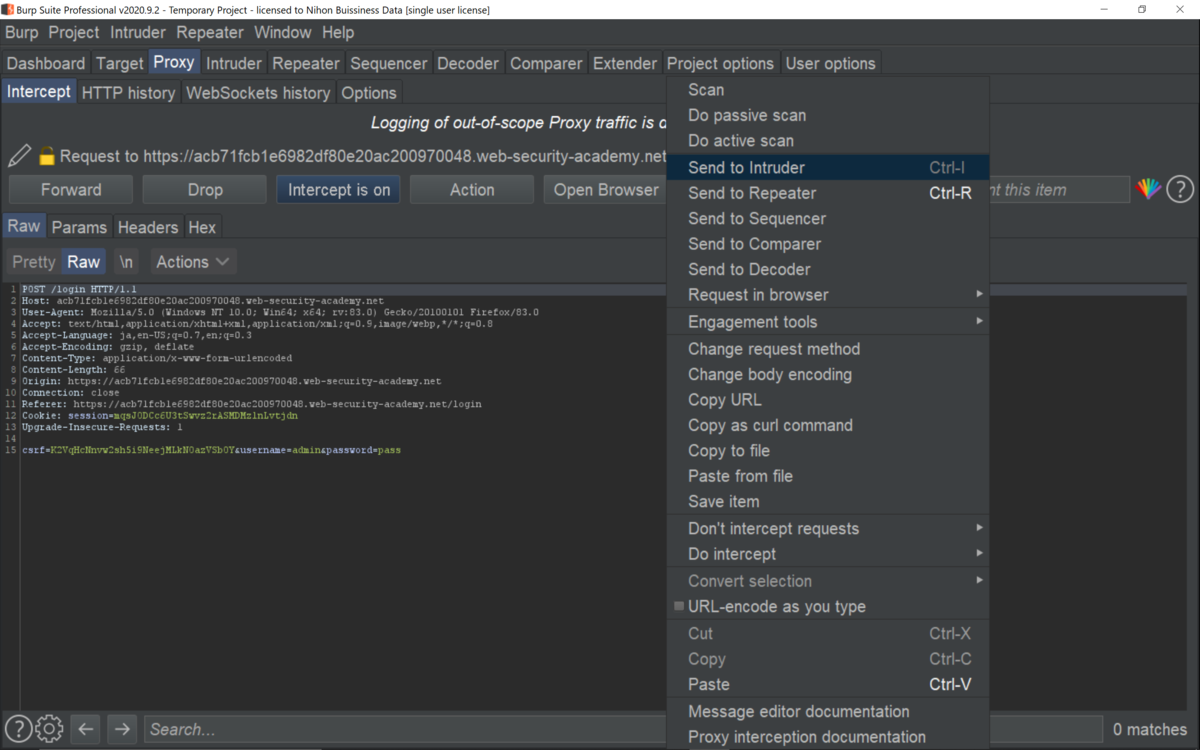This screenshot has height=750, width=1200.
Task: Go to previous search match arrow
Action: pyautogui.click(x=86, y=729)
